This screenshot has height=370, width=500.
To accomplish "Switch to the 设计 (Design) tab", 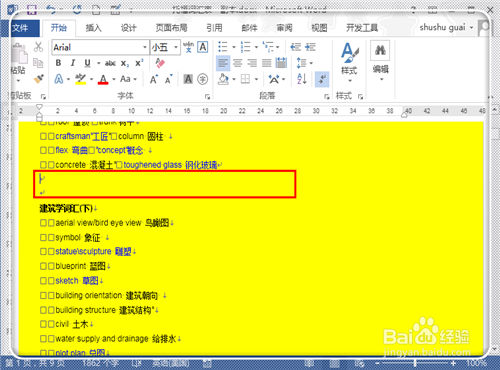I will tap(128, 28).
